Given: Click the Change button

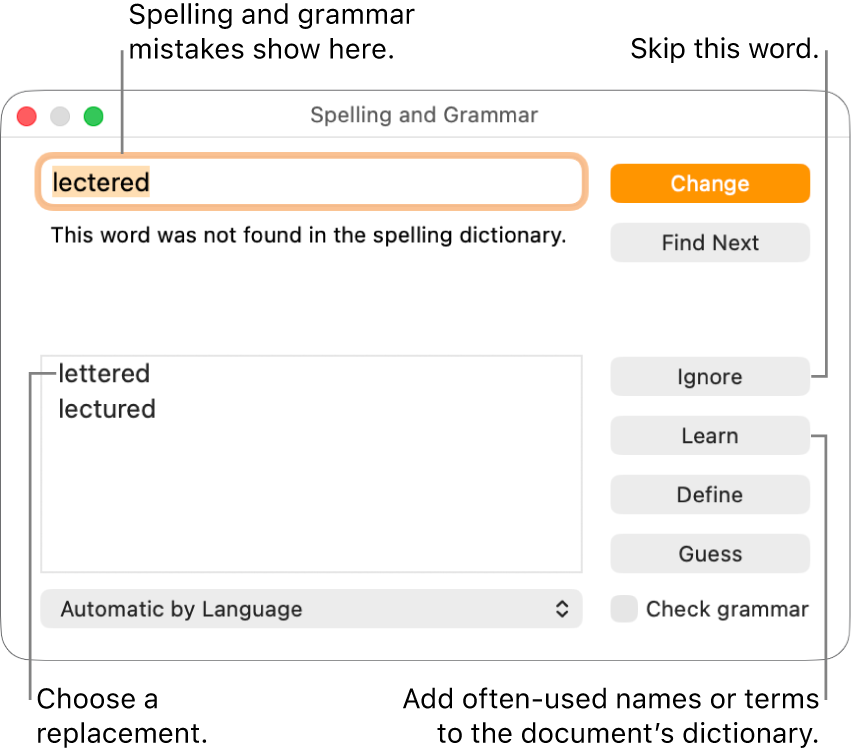Looking at the screenshot, I should 710,183.
